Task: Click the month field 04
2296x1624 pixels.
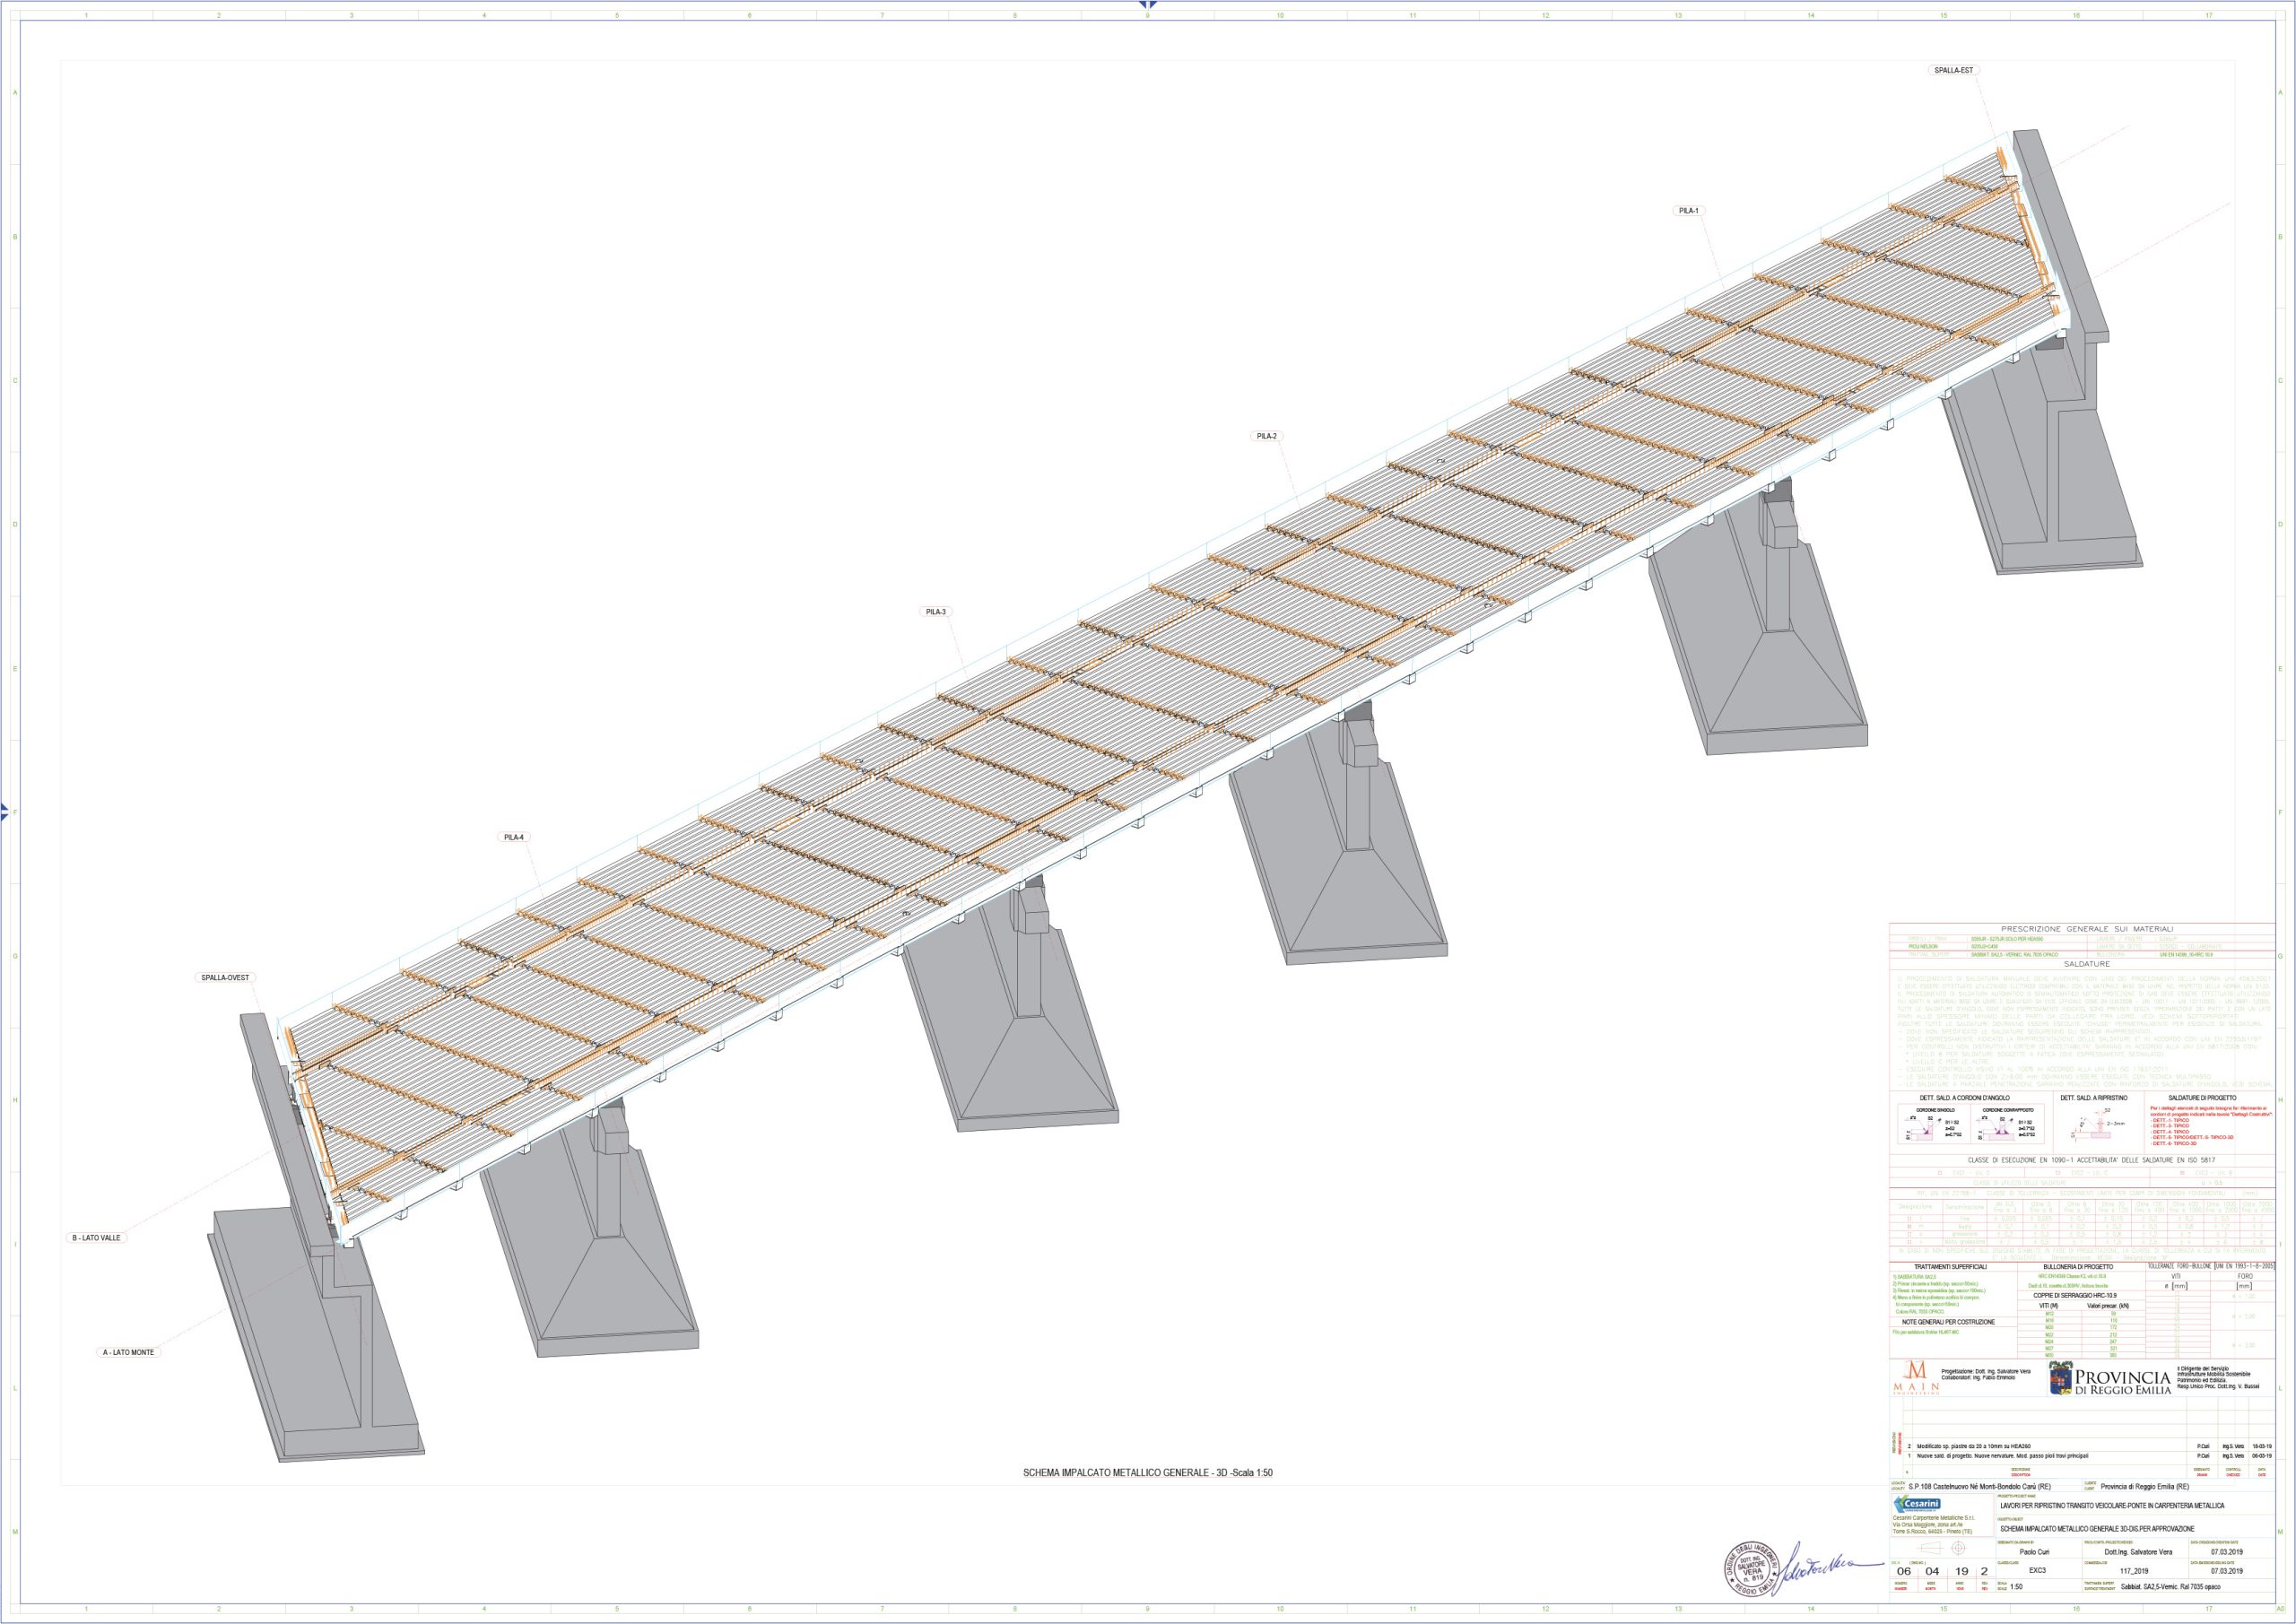Action: 1933,1572
